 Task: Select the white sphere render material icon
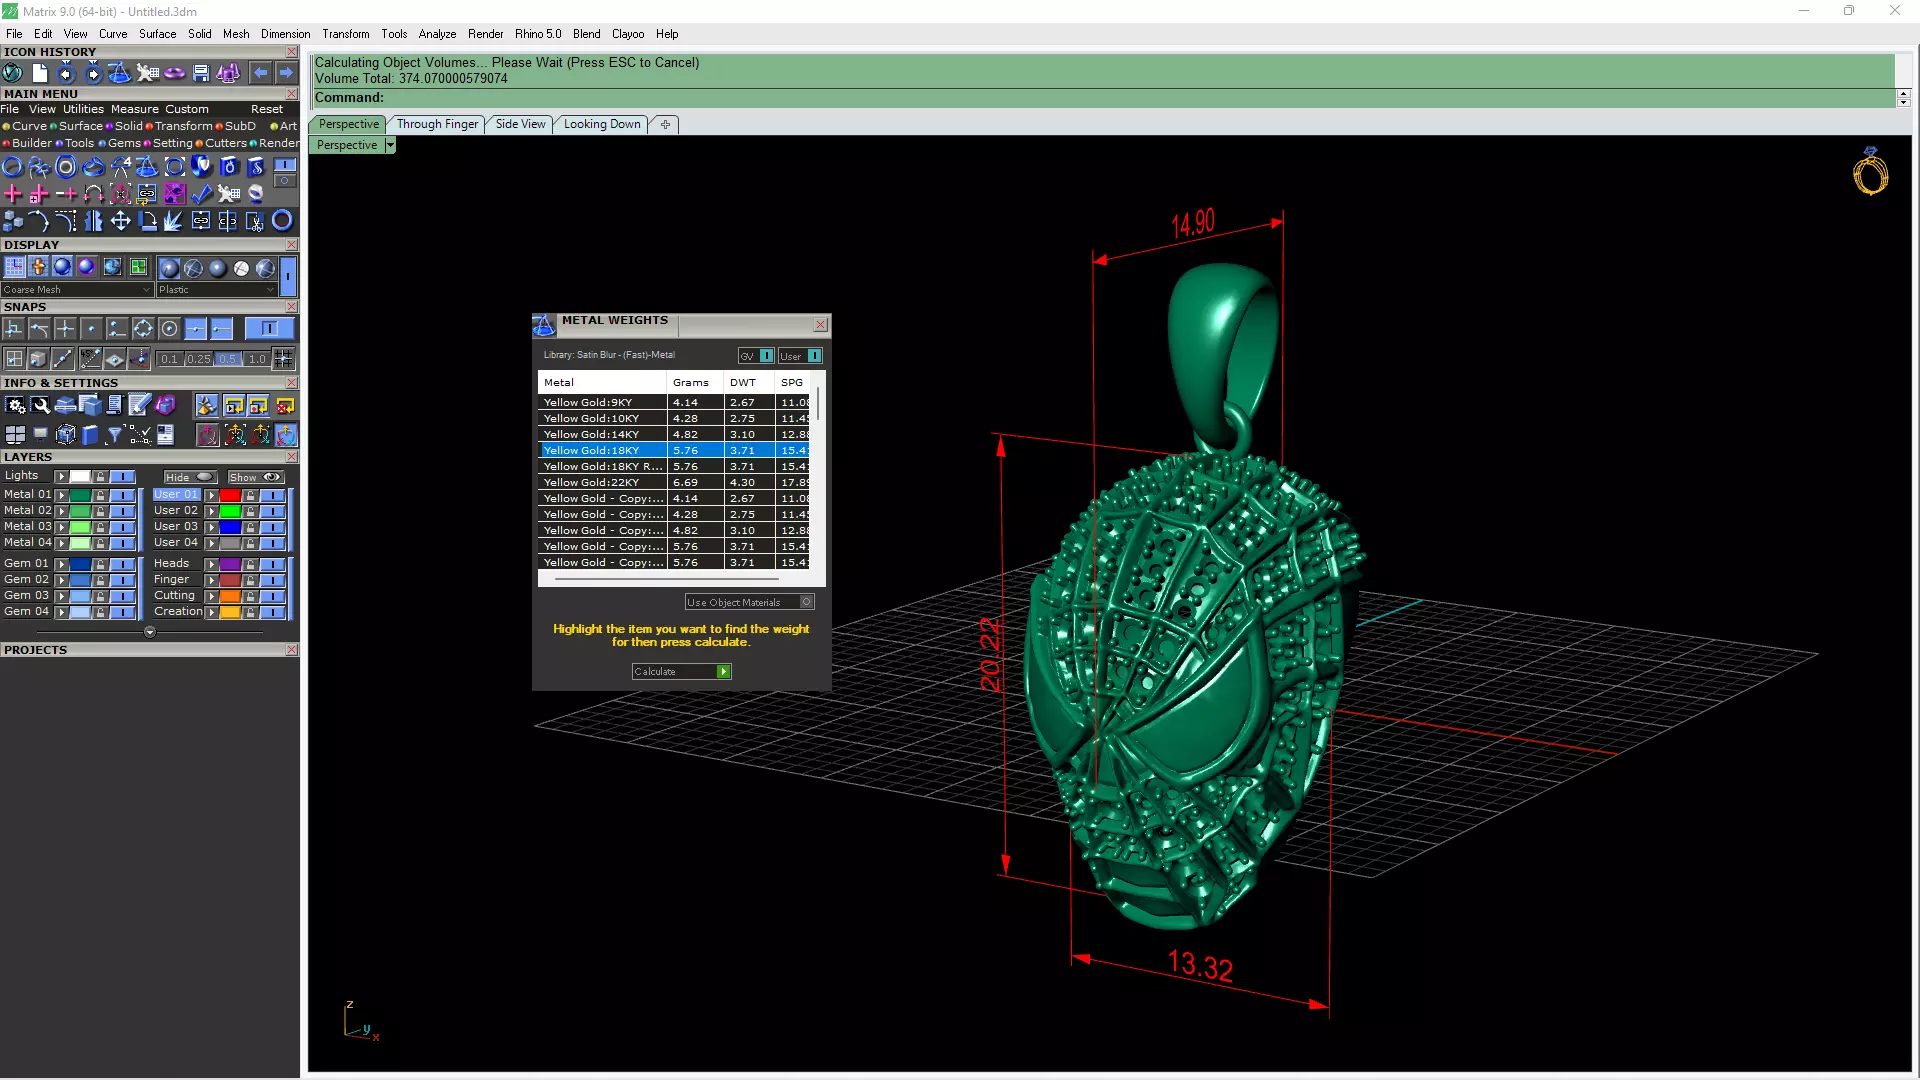point(241,268)
